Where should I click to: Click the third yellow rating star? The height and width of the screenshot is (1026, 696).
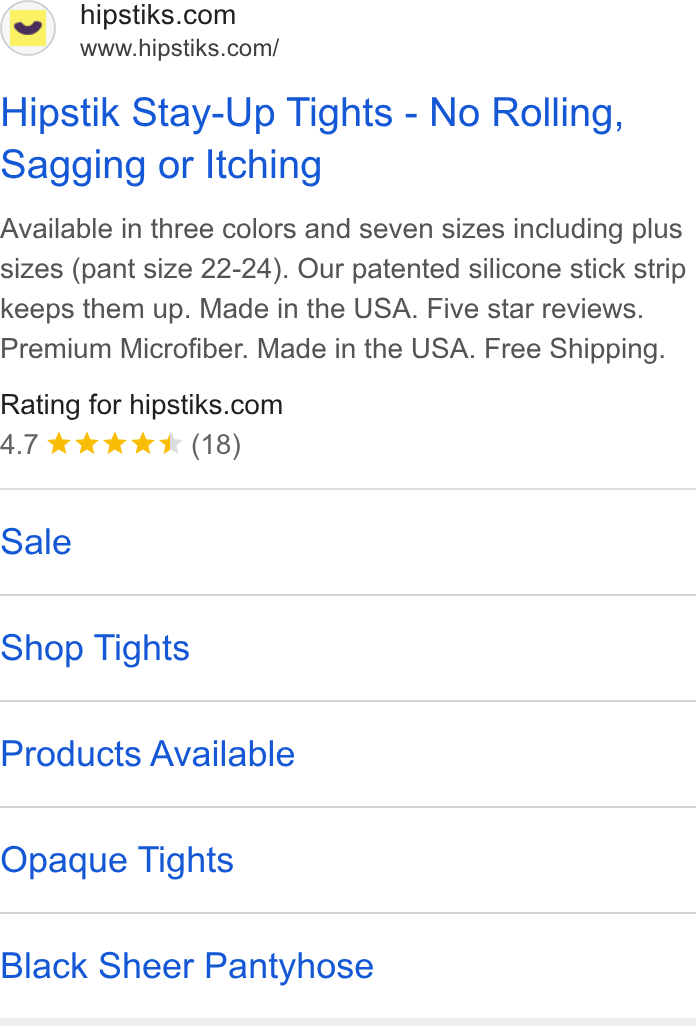[x=114, y=444]
